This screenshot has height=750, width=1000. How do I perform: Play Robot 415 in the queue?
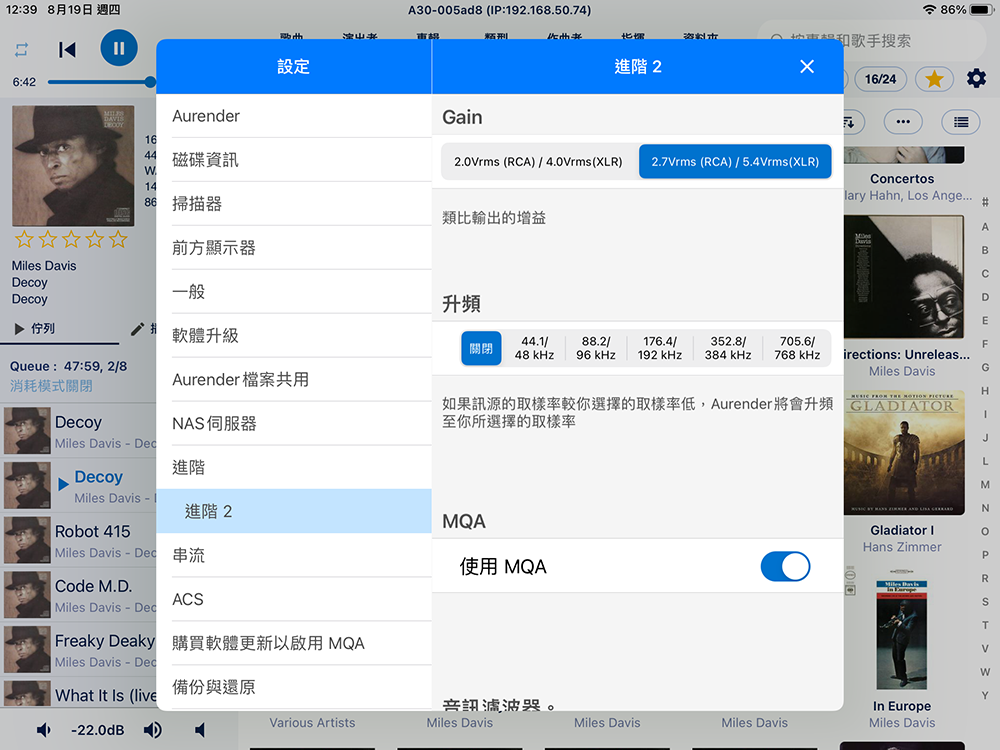(x=78, y=541)
